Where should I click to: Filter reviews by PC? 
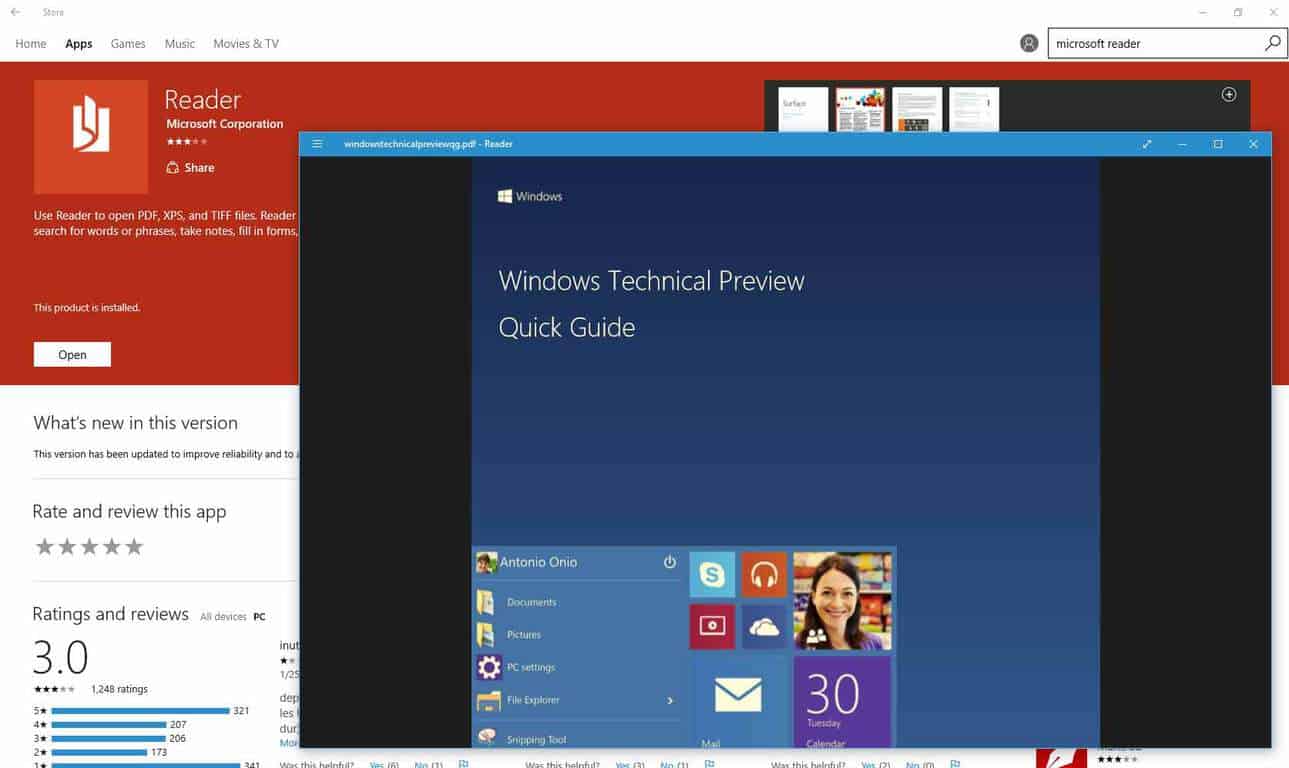click(259, 617)
